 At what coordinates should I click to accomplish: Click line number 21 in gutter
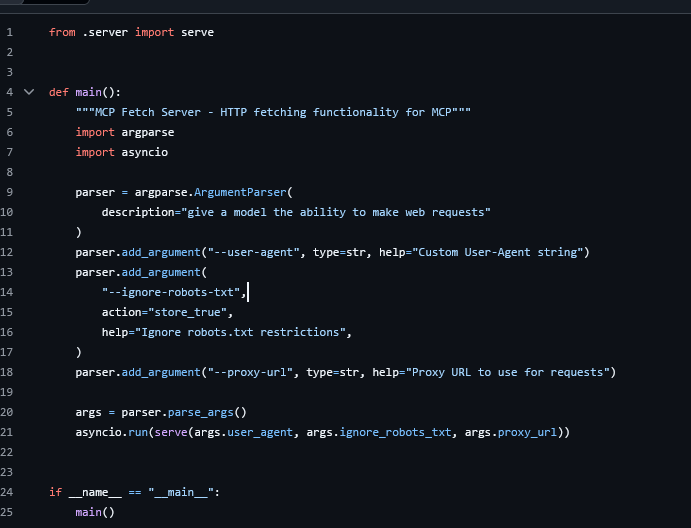tap(7, 432)
